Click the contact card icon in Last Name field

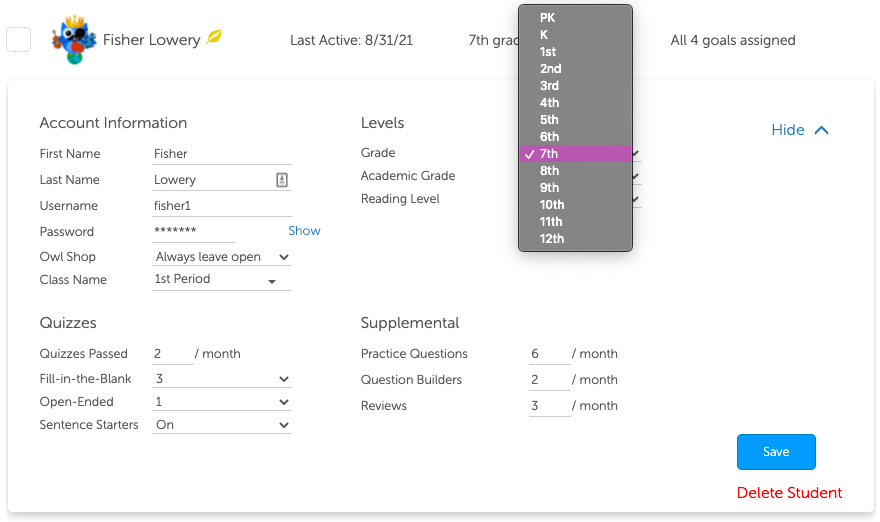click(282, 180)
